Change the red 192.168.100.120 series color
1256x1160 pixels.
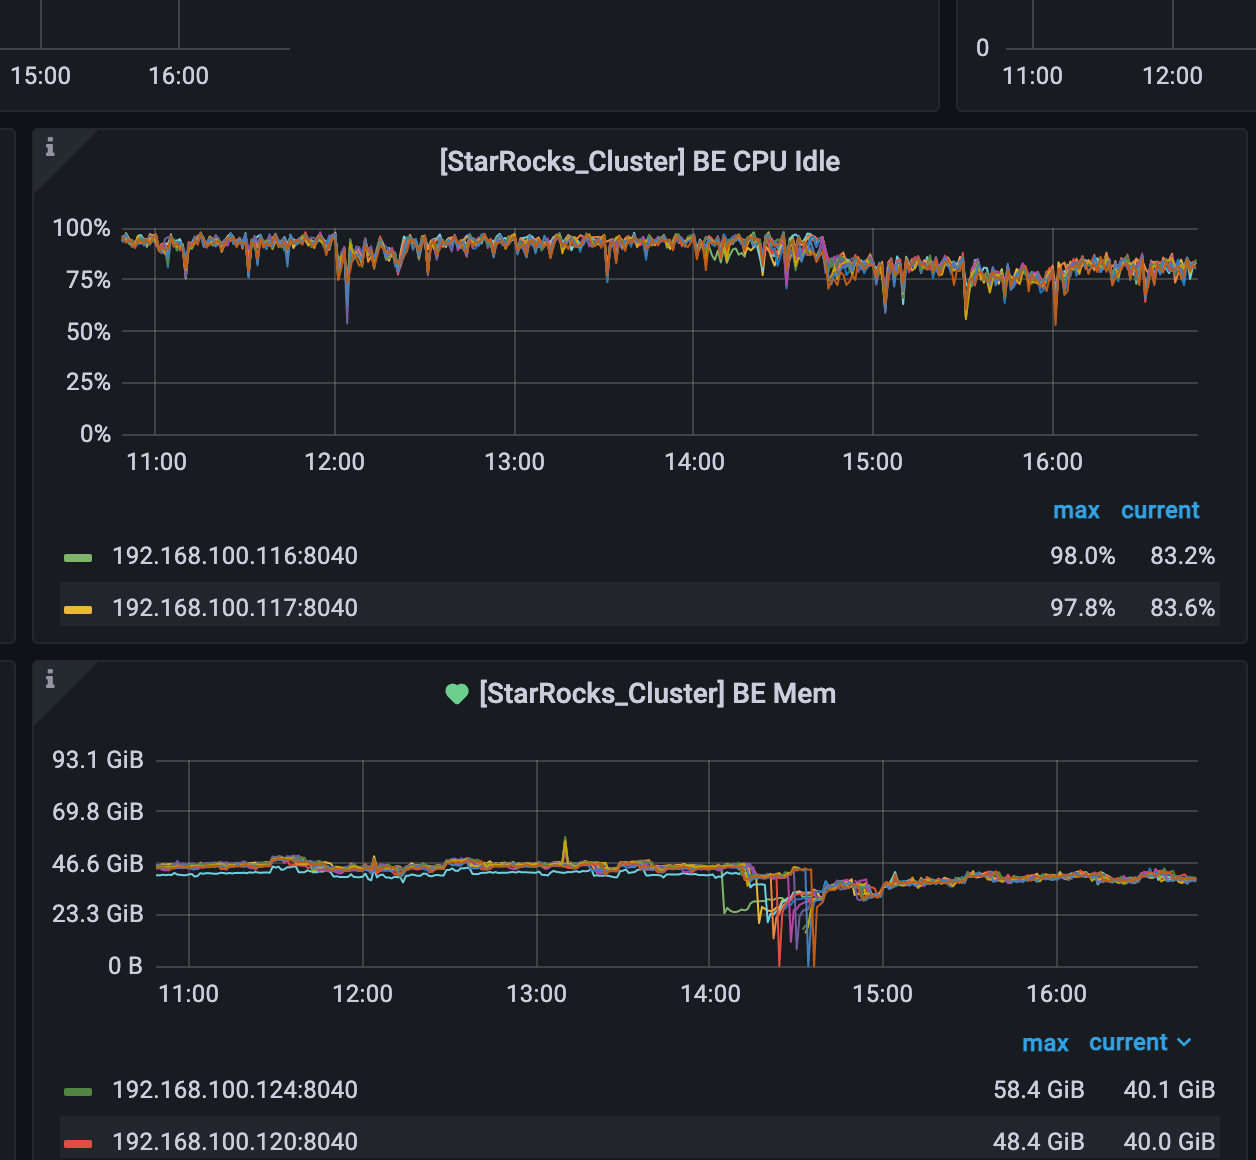pos(78,1143)
